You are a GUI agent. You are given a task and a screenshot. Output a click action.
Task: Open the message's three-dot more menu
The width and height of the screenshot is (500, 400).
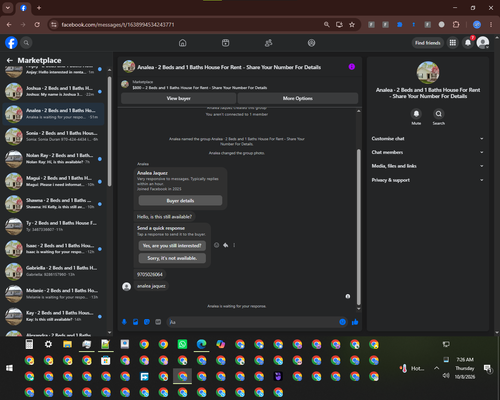tap(234, 245)
